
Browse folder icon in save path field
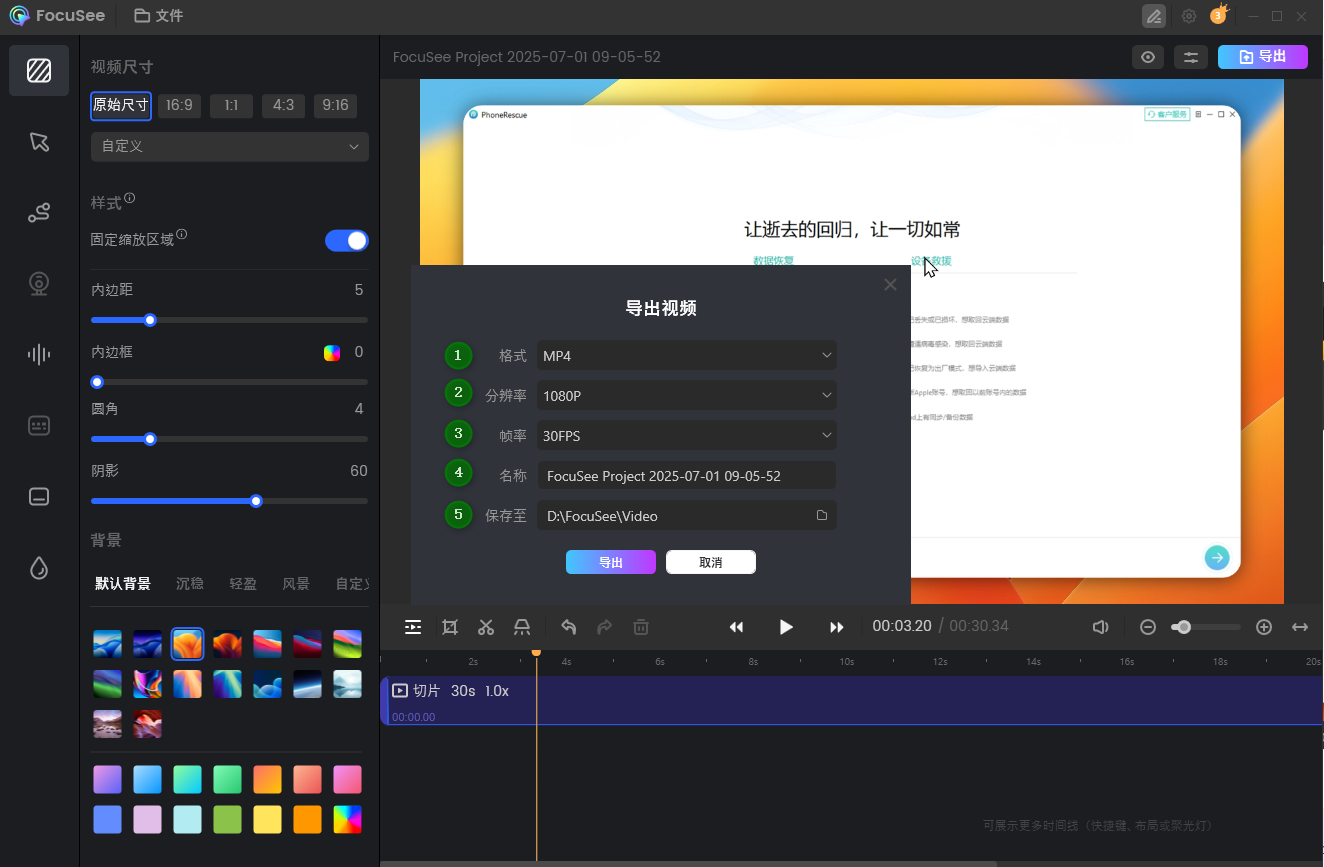point(822,516)
